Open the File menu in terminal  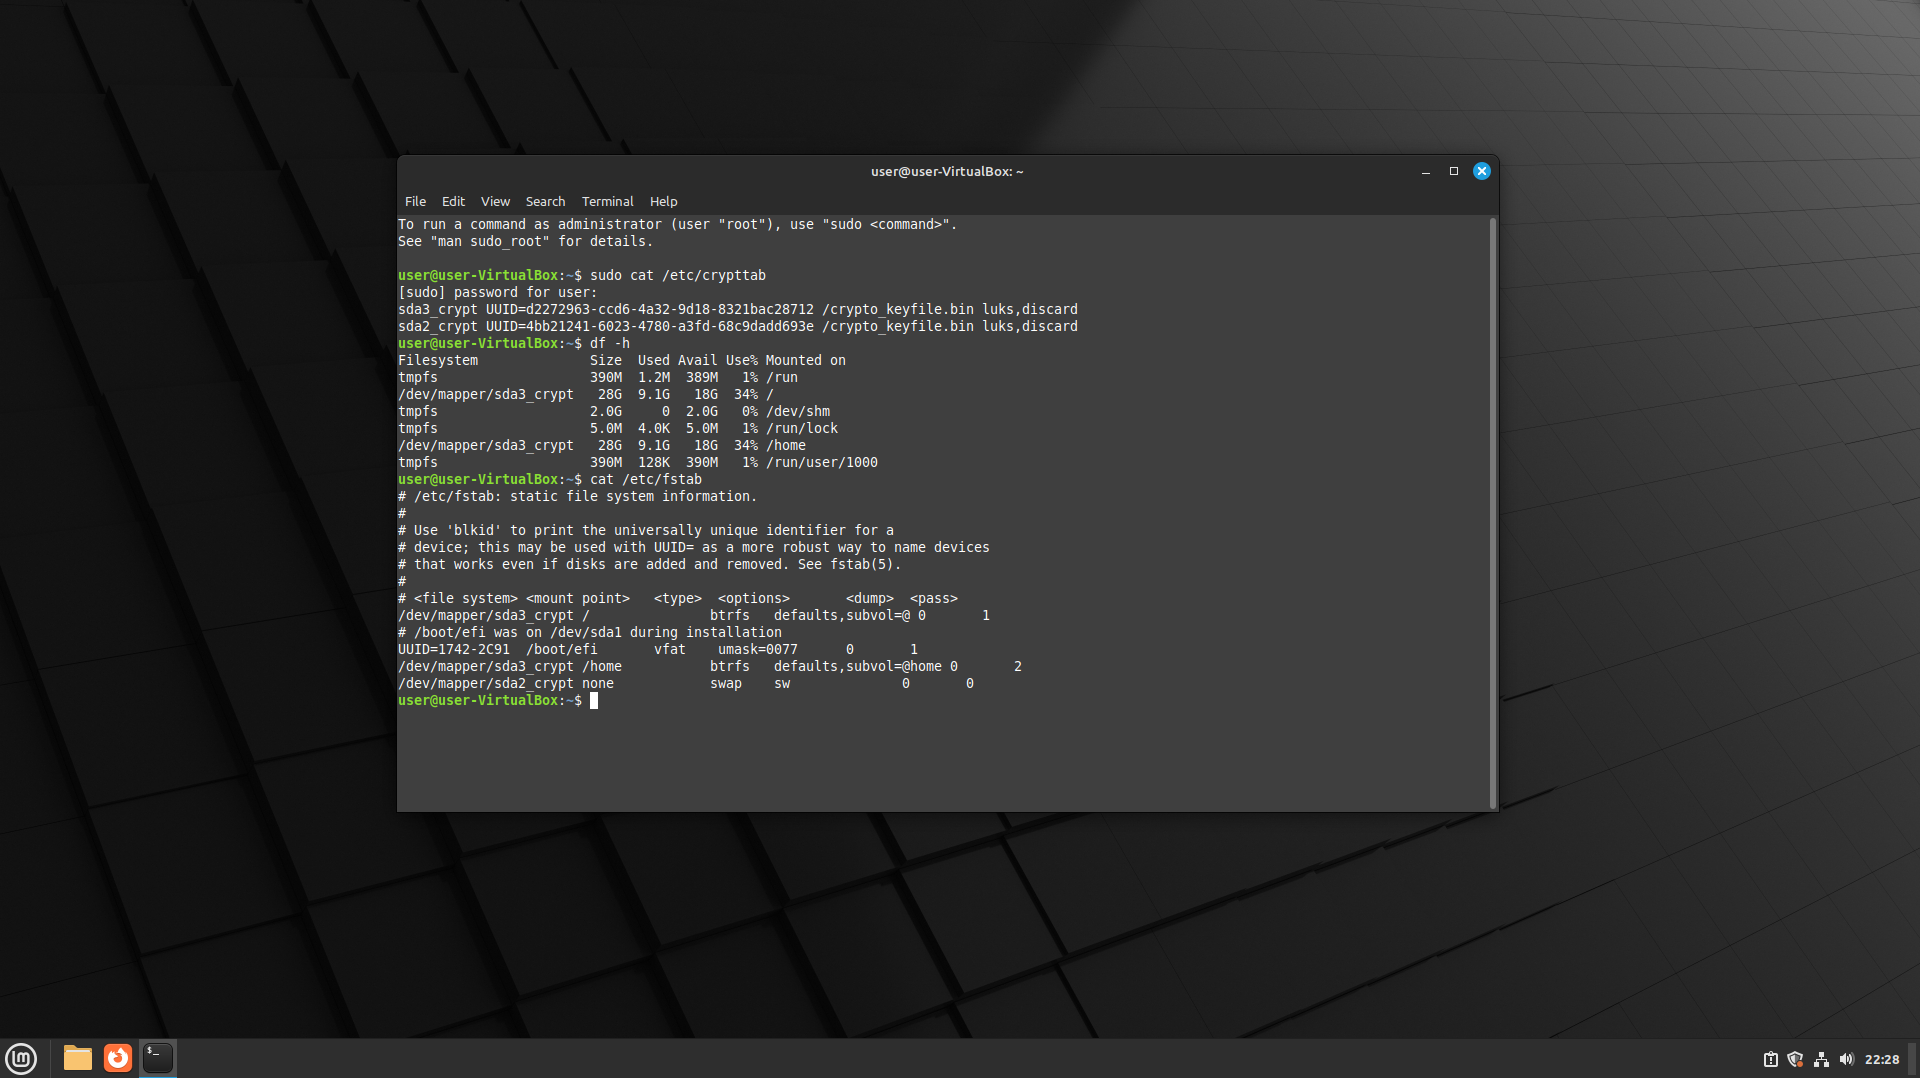pyautogui.click(x=415, y=201)
